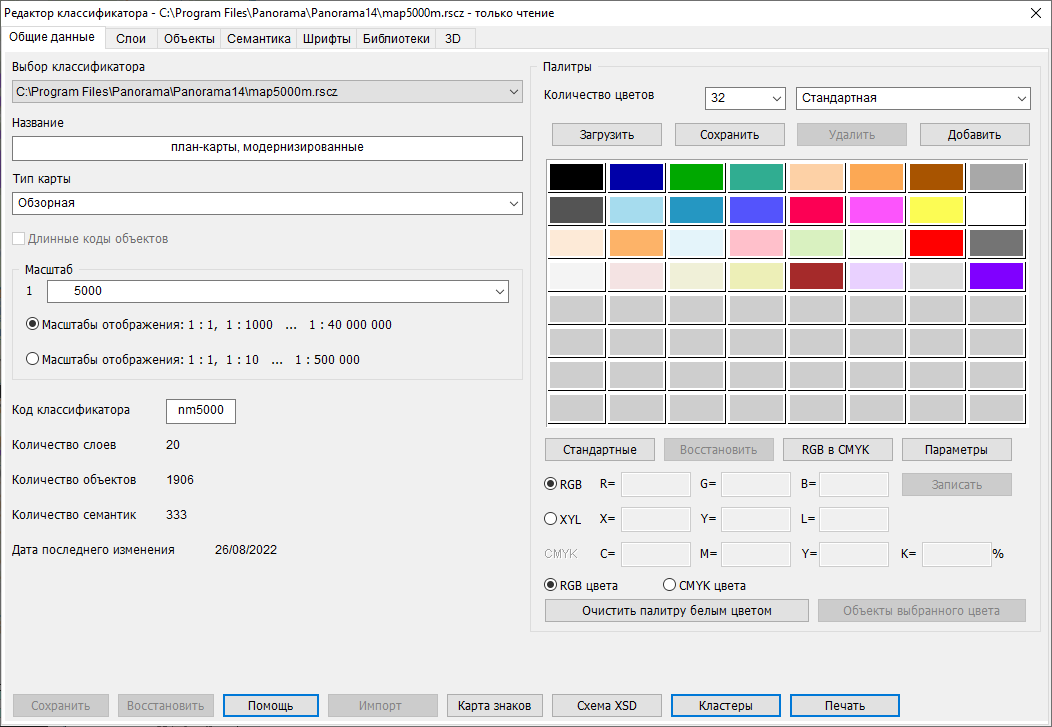This screenshot has width=1052, height=727.
Task: Switch to the Слои tab
Action: (x=131, y=39)
